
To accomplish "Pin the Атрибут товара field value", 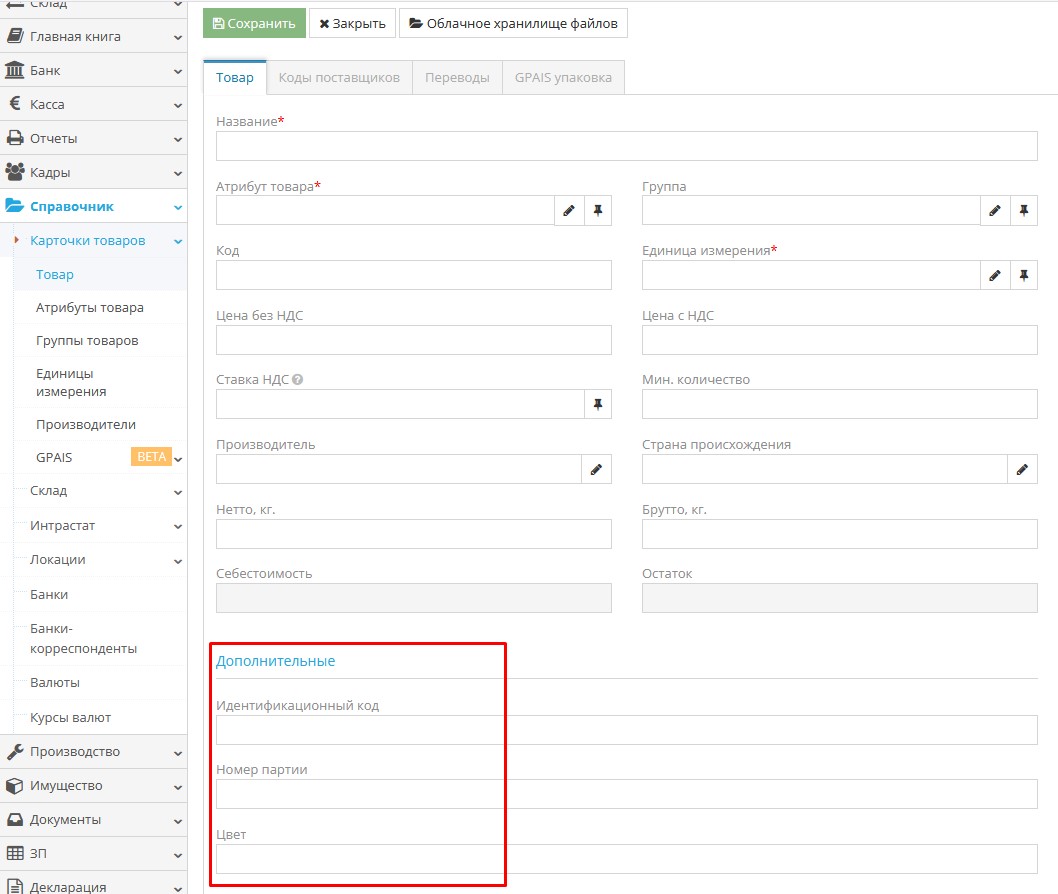I will 598,211.
